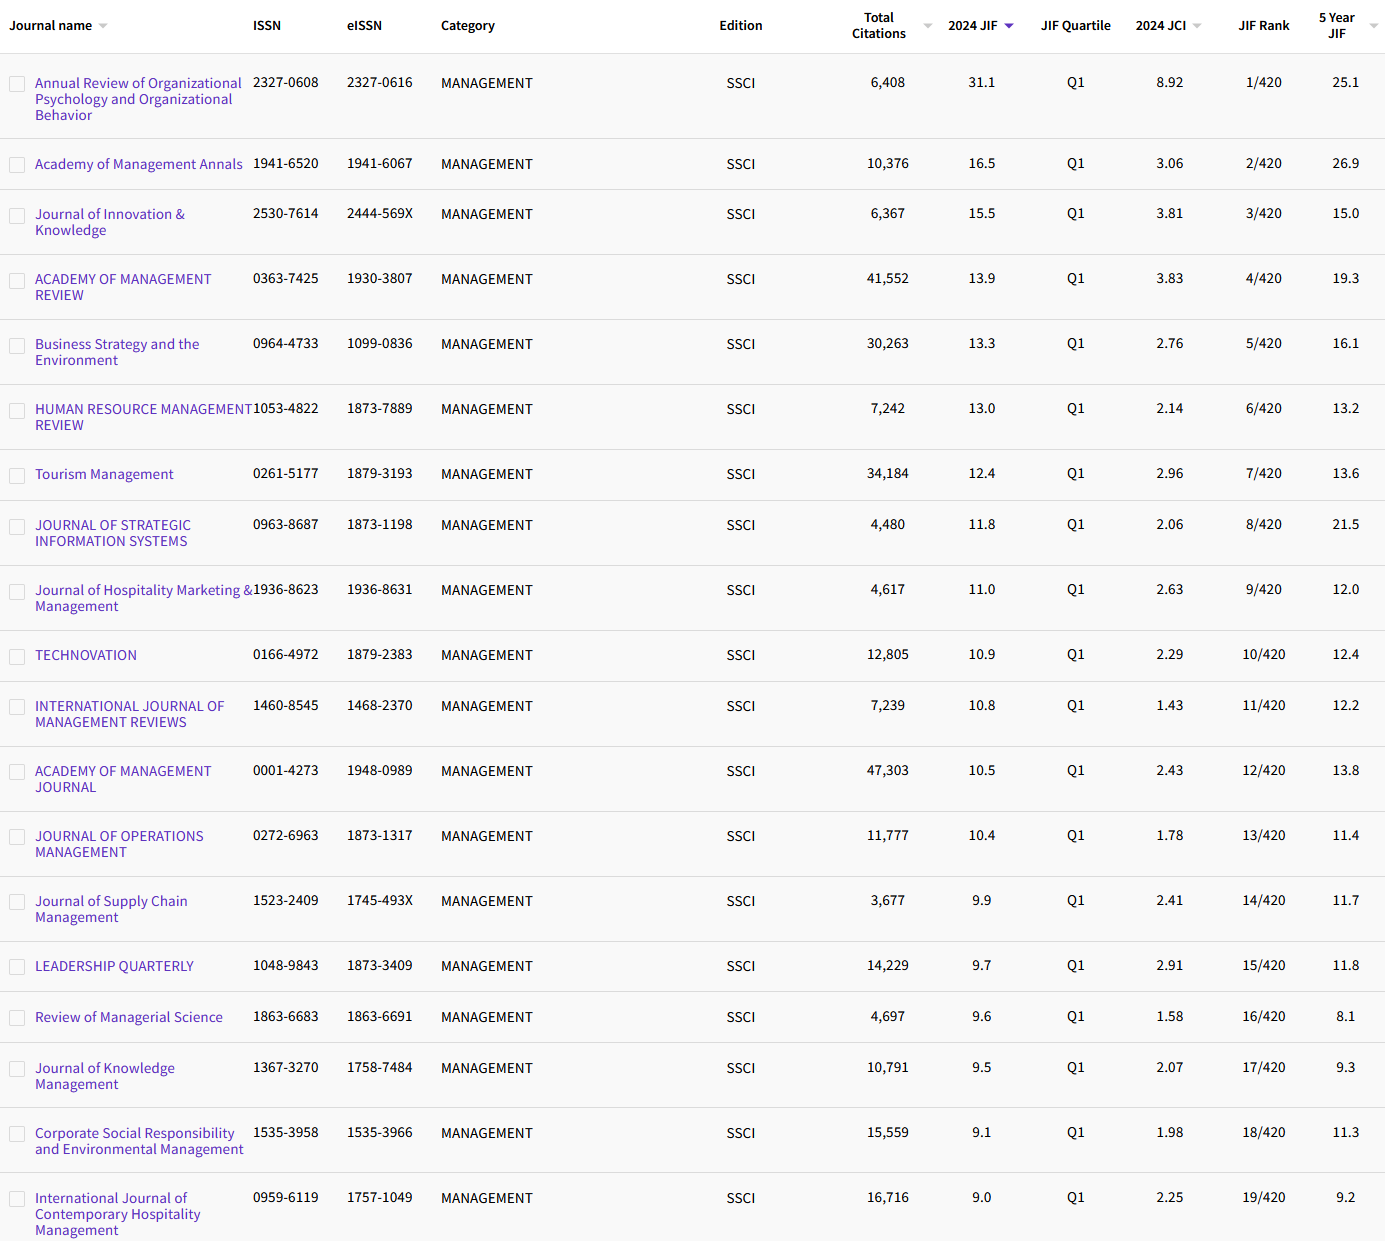The height and width of the screenshot is (1241, 1385).
Task: Tick the Journal of Knowledge Management checkbox
Action: click(x=17, y=1069)
